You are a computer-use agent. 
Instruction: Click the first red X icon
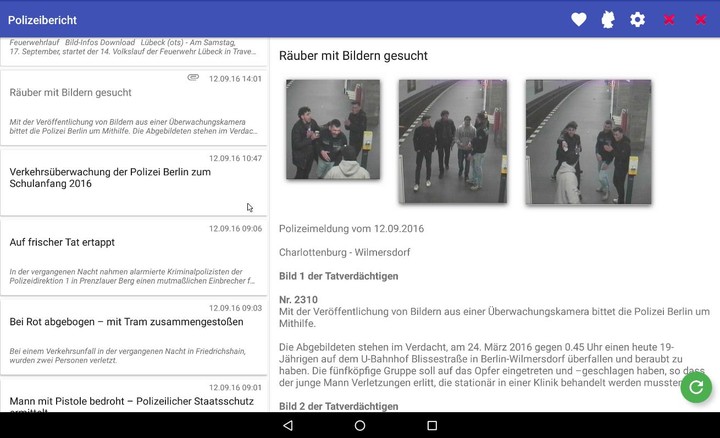tap(669, 19)
